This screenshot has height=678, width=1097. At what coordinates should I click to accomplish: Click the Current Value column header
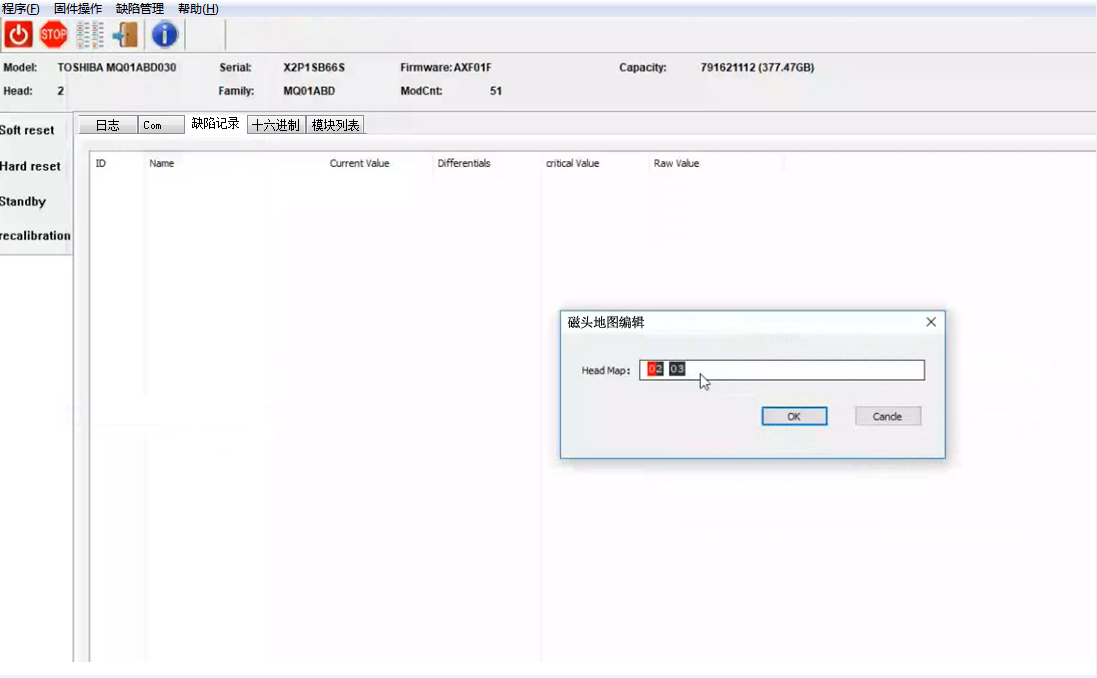(x=360, y=163)
